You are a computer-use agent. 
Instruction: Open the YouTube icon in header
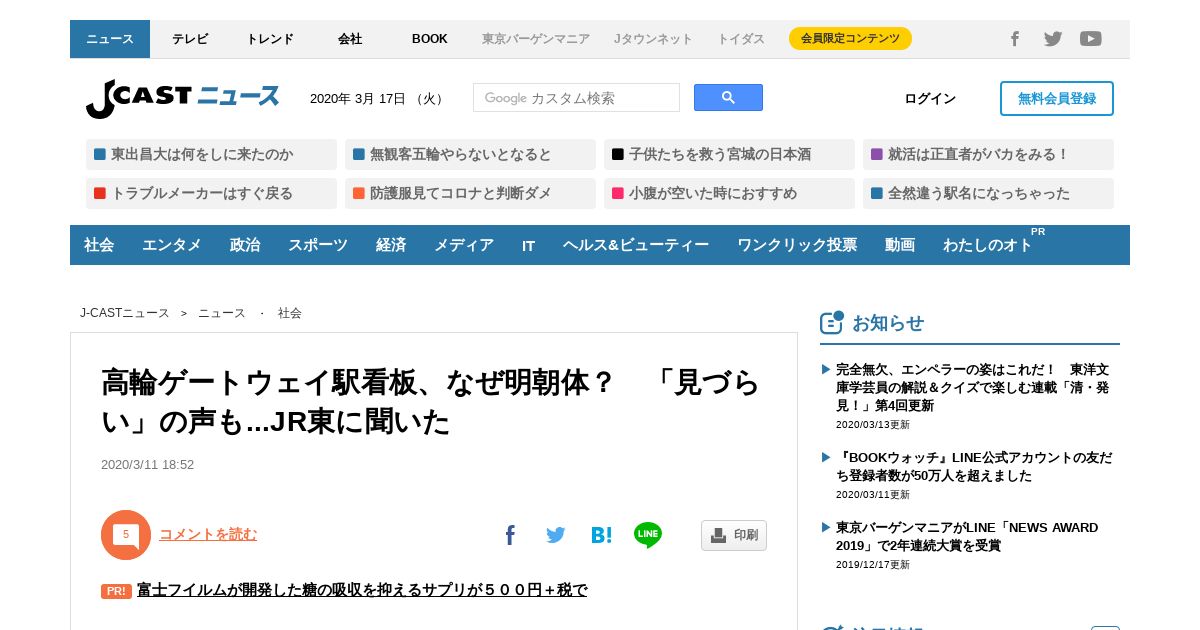1091,39
